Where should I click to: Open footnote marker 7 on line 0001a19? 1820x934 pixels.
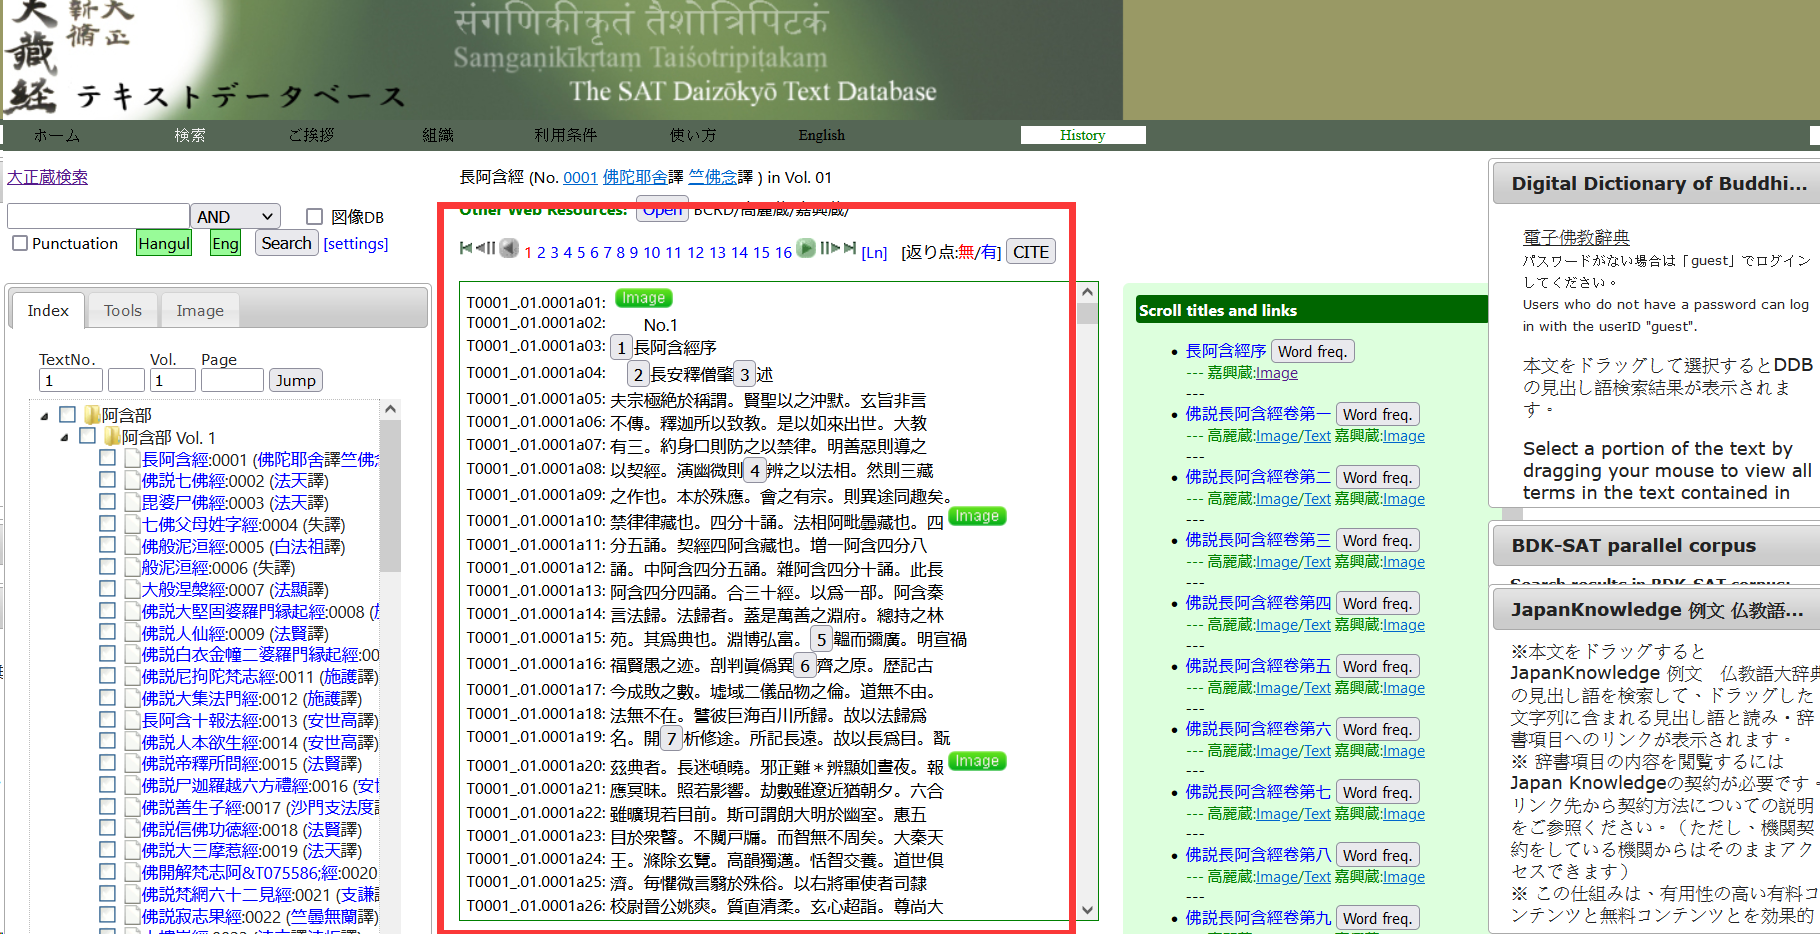[x=672, y=739]
